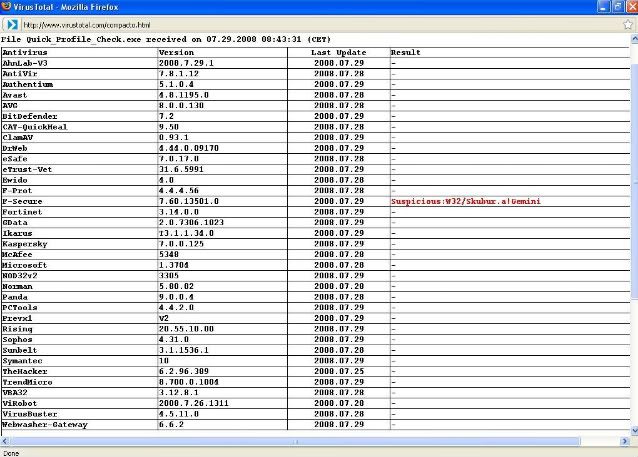
Task: Bookmark page with the star icon
Action: 628,25
